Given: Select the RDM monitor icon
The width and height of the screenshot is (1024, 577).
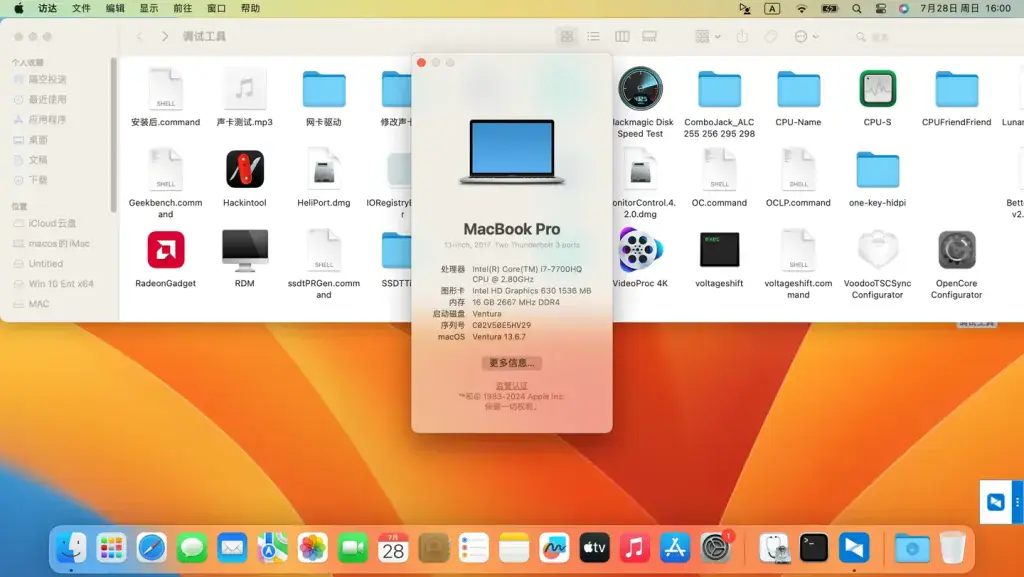Looking at the screenshot, I should coord(245,250).
